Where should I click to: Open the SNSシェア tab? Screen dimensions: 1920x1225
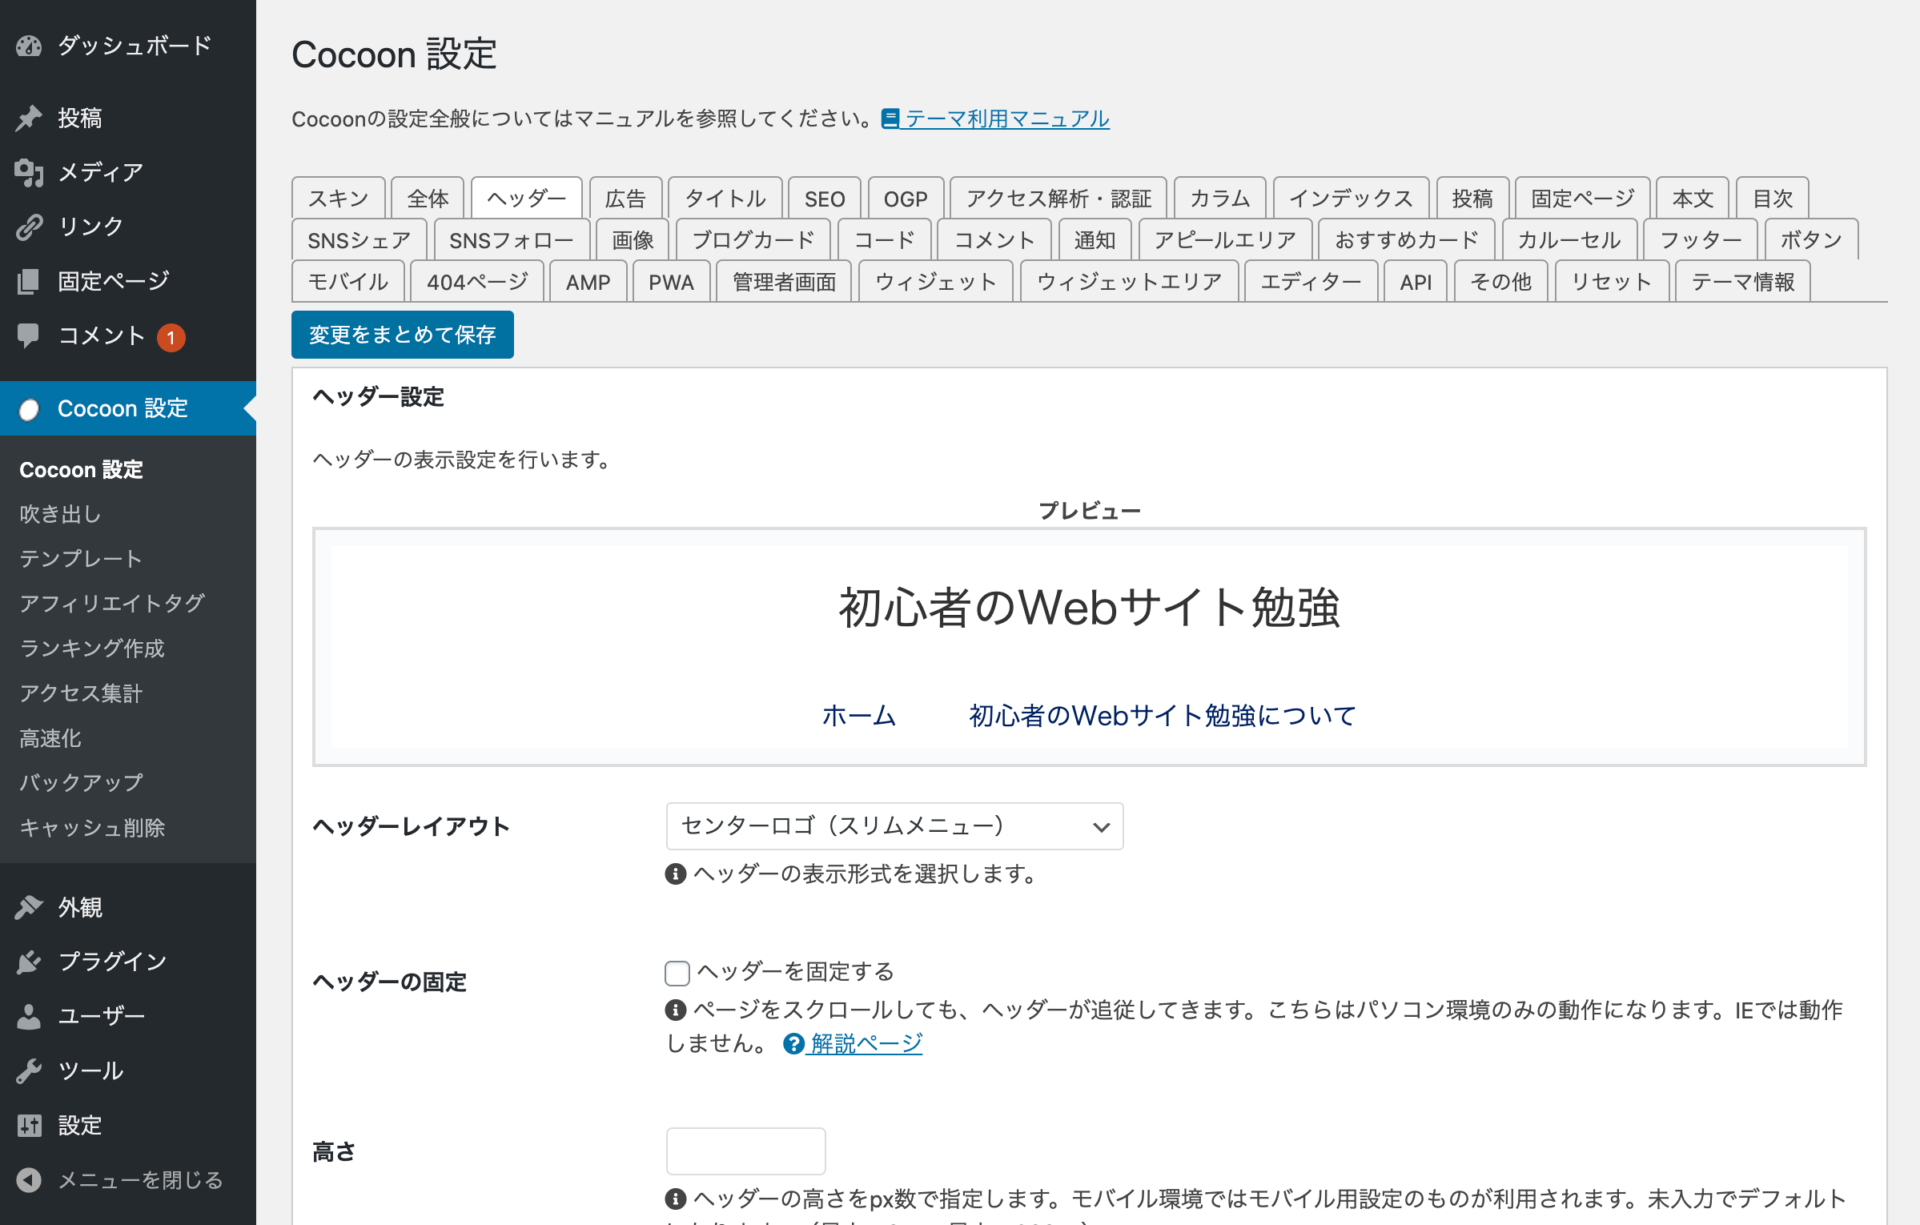359,240
